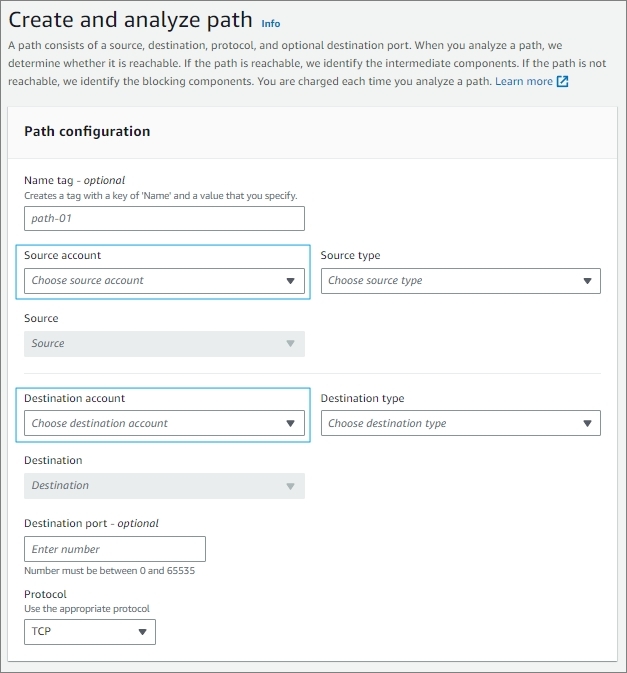Viewport: 627px width, 673px height.
Task: Open the Choose destination account dropdown
Action: coord(164,423)
